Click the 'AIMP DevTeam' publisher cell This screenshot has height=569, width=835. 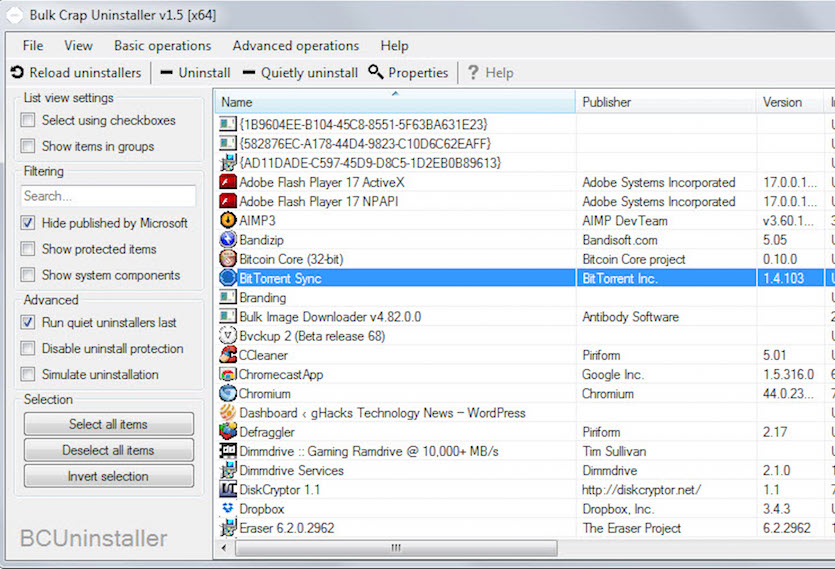pyautogui.click(x=625, y=221)
